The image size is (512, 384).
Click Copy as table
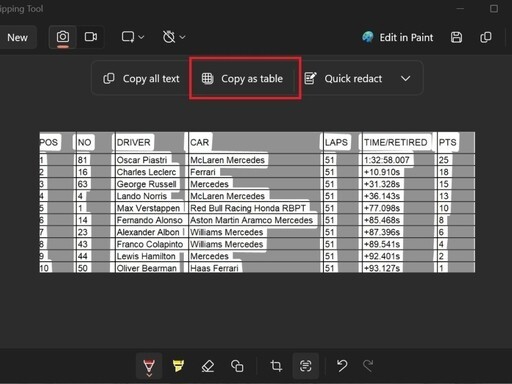tap(242, 79)
